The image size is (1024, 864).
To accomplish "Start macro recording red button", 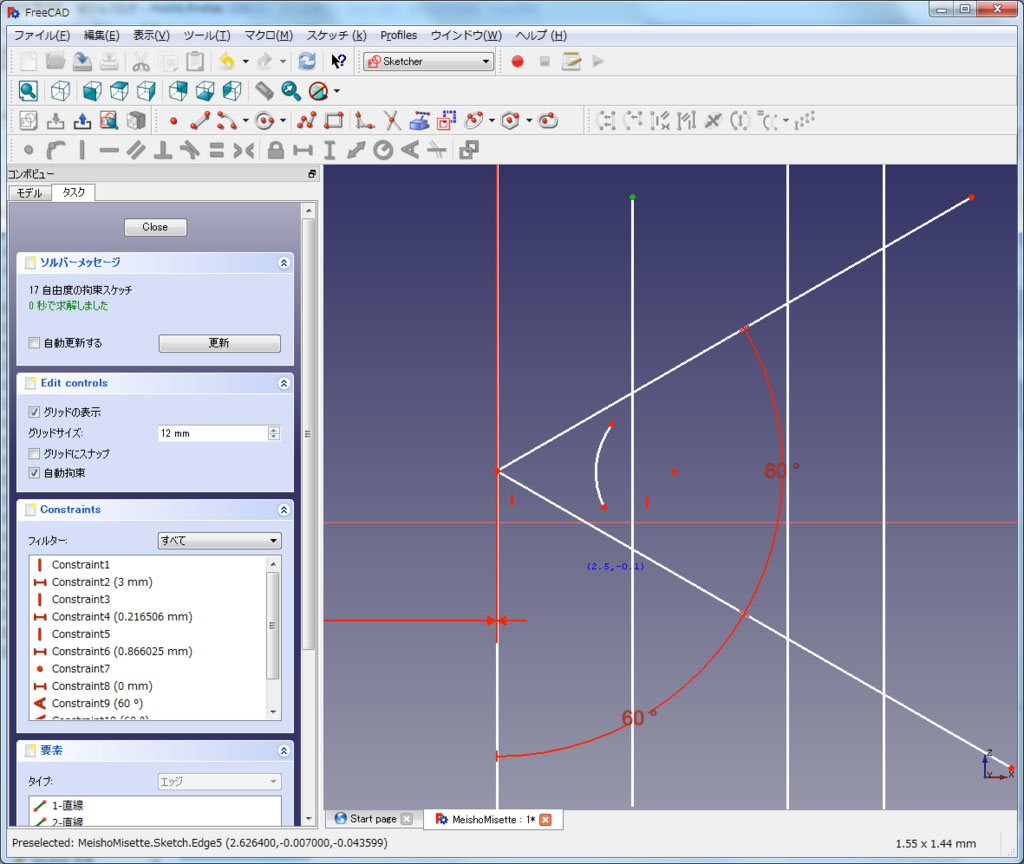I will [517, 61].
